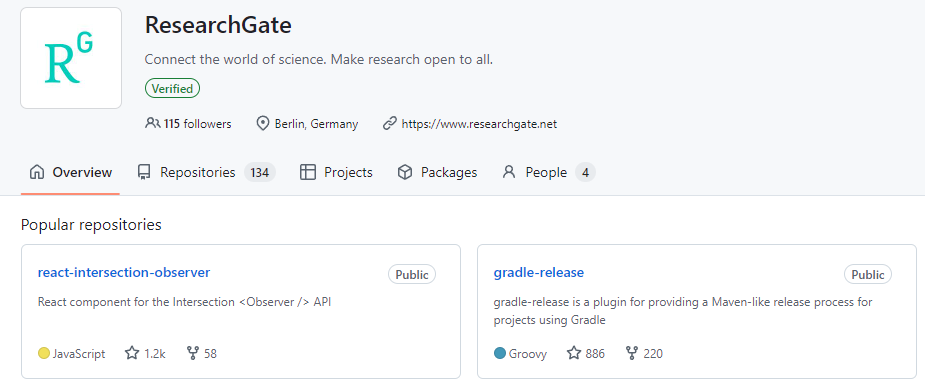
Task: Click the followers people icon
Action: (152, 124)
